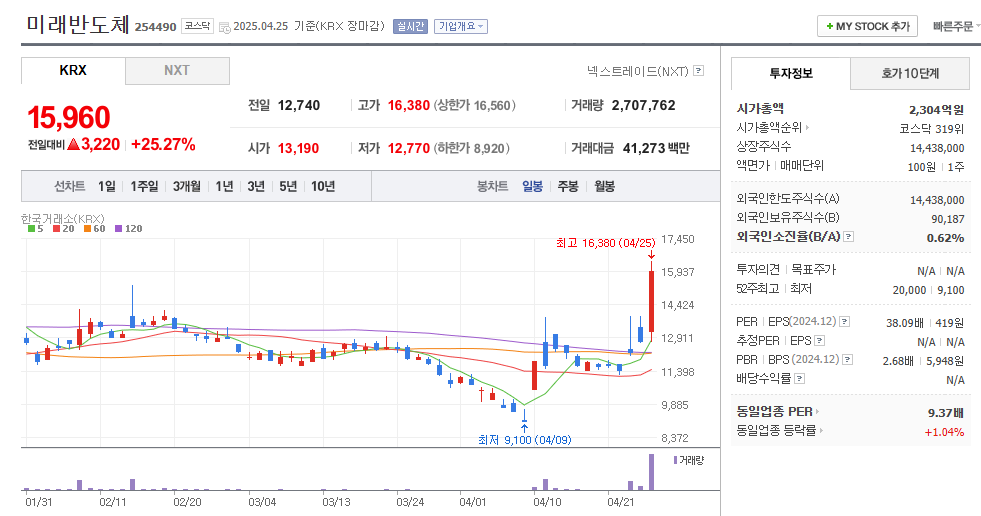
Task: Select the 일봉 candle chart
Action: click(532, 186)
